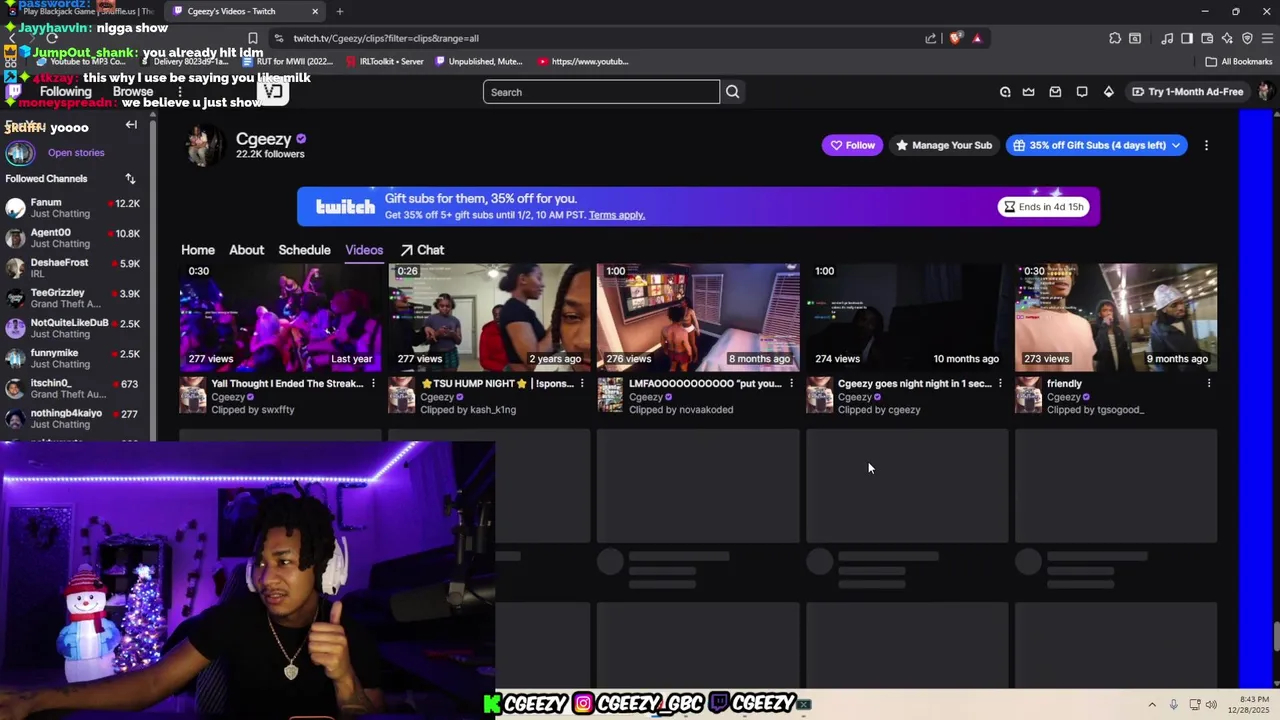Click Try 1-Month Ad-Free button
1280x720 pixels.
[1187, 92]
